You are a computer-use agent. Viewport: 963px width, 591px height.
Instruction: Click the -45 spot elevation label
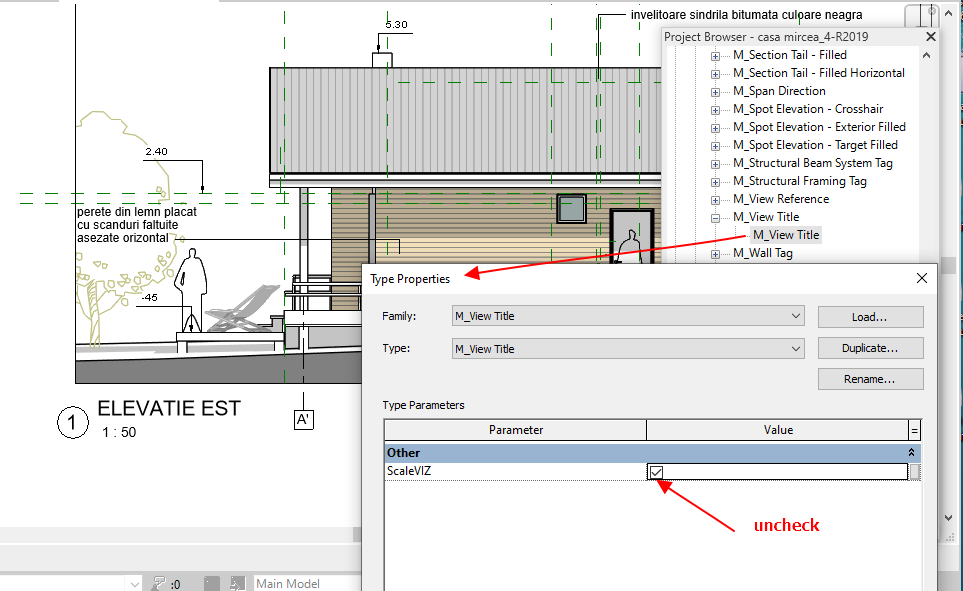[149, 298]
